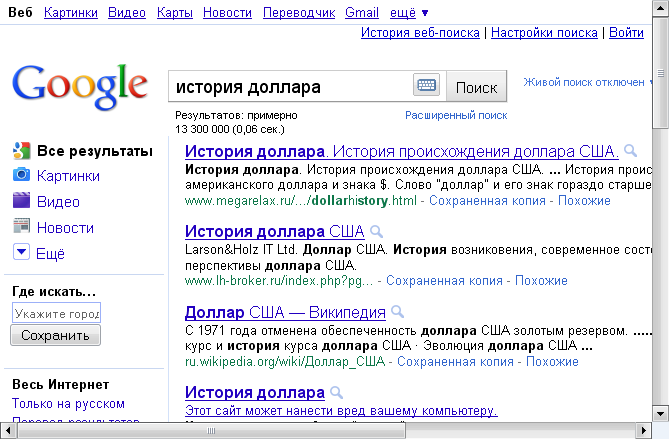
Task: Open the Живой поиск отключен dropdown
Action: 588,82
